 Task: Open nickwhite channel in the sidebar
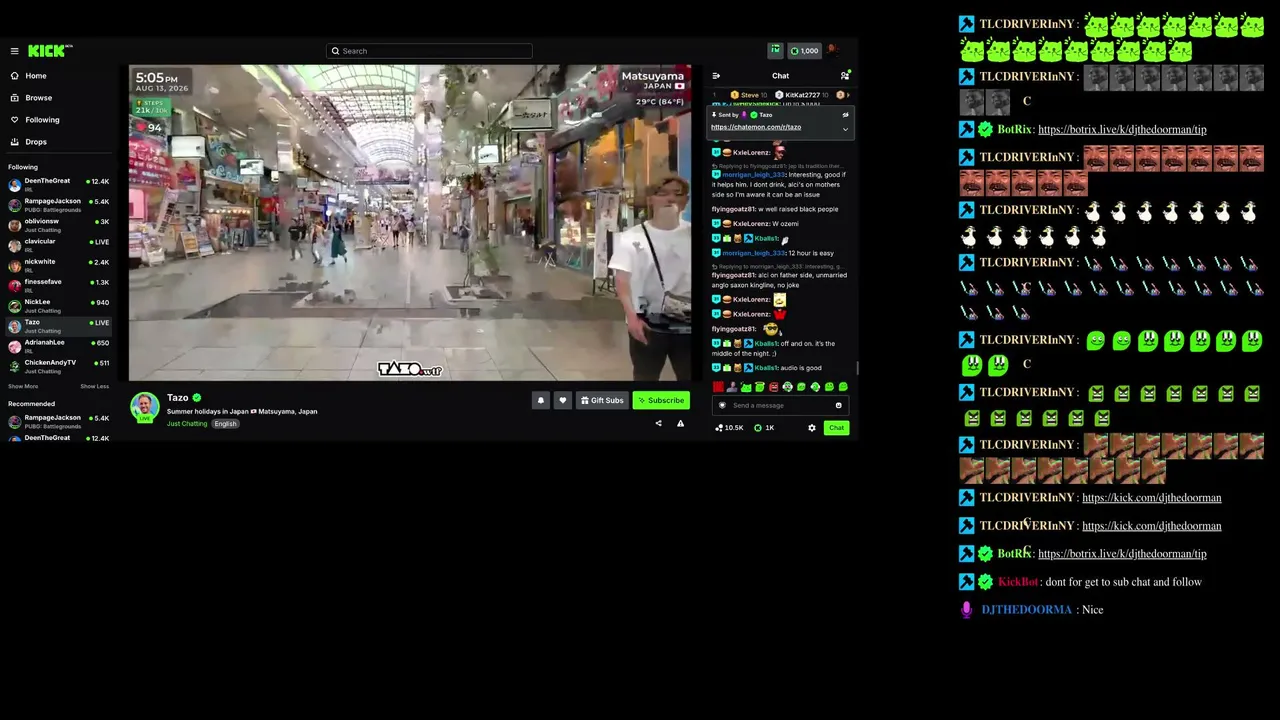(x=59, y=265)
